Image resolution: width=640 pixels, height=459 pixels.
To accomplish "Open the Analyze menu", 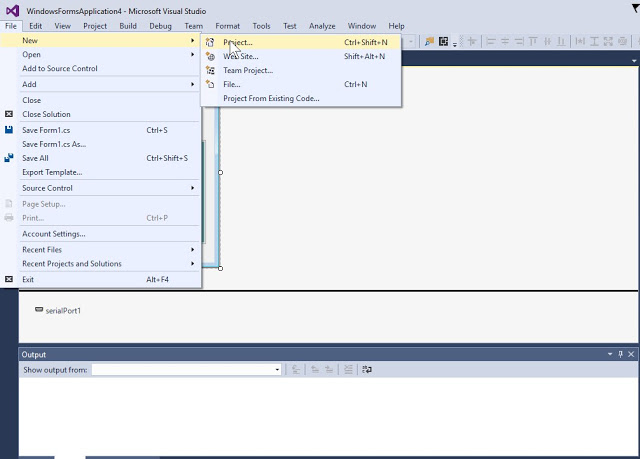I will (322, 26).
